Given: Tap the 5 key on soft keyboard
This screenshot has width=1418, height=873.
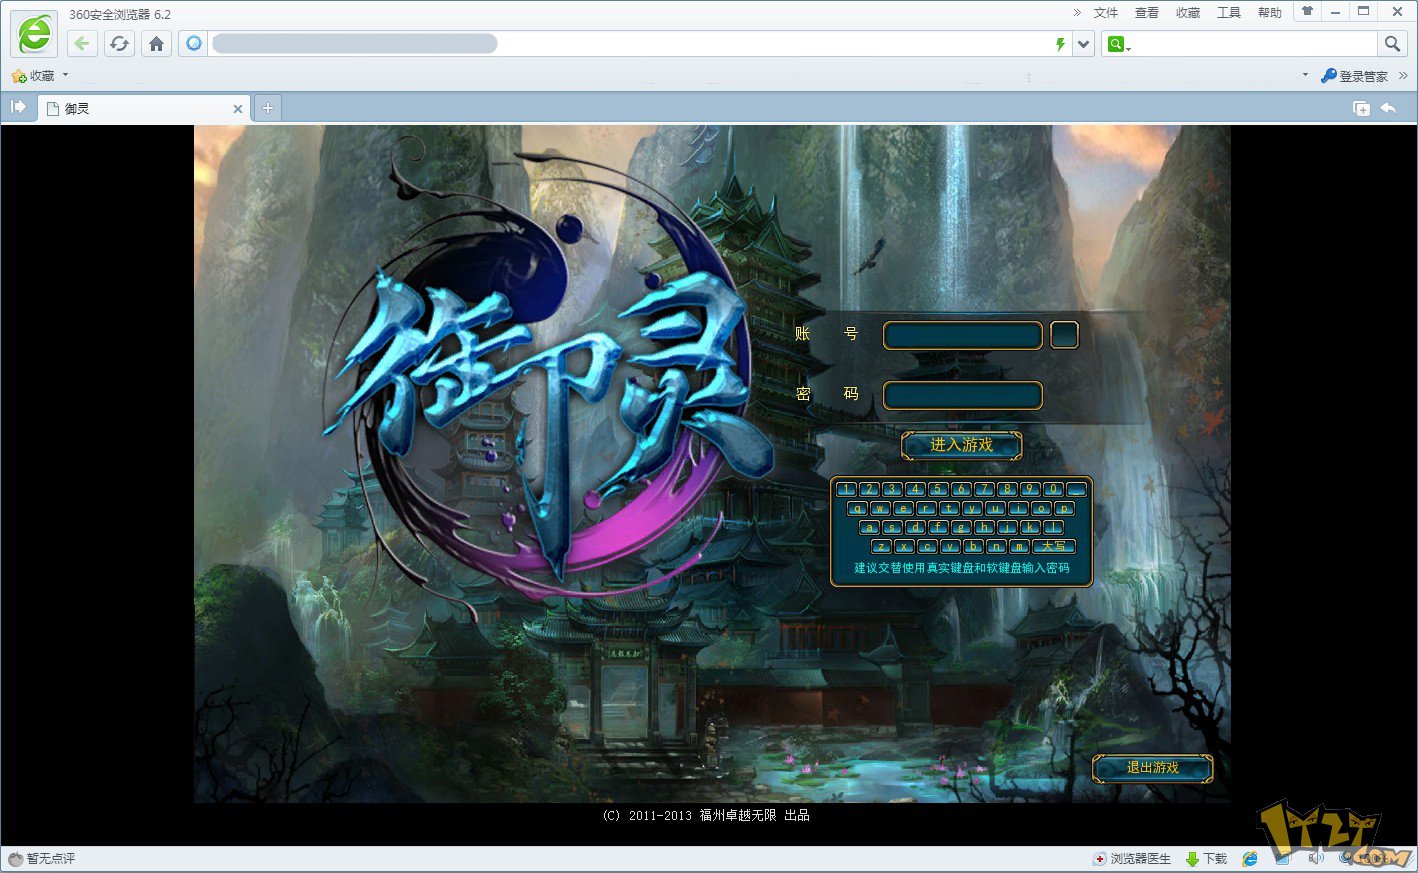Looking at the screenshot, I should (938, 489).
